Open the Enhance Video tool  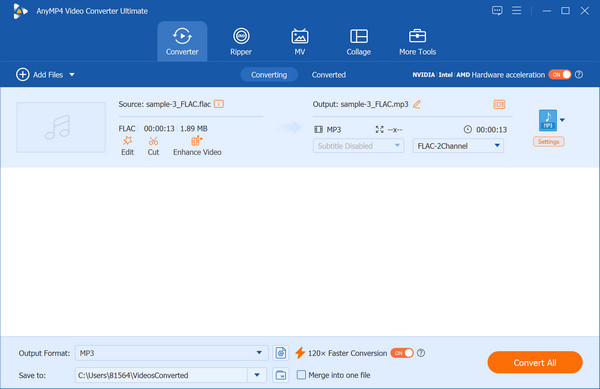[x=197, y=146]
